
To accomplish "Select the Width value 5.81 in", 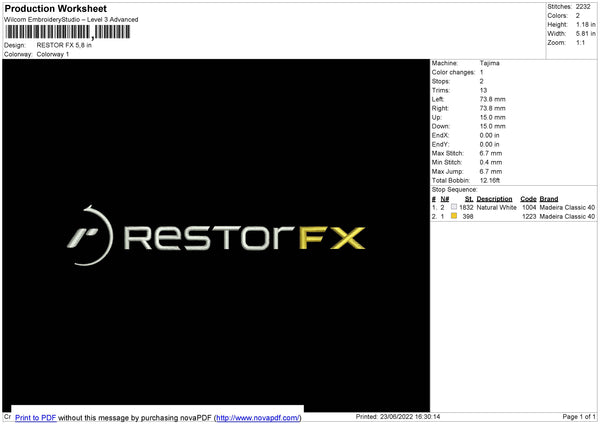I will point(586,34).
